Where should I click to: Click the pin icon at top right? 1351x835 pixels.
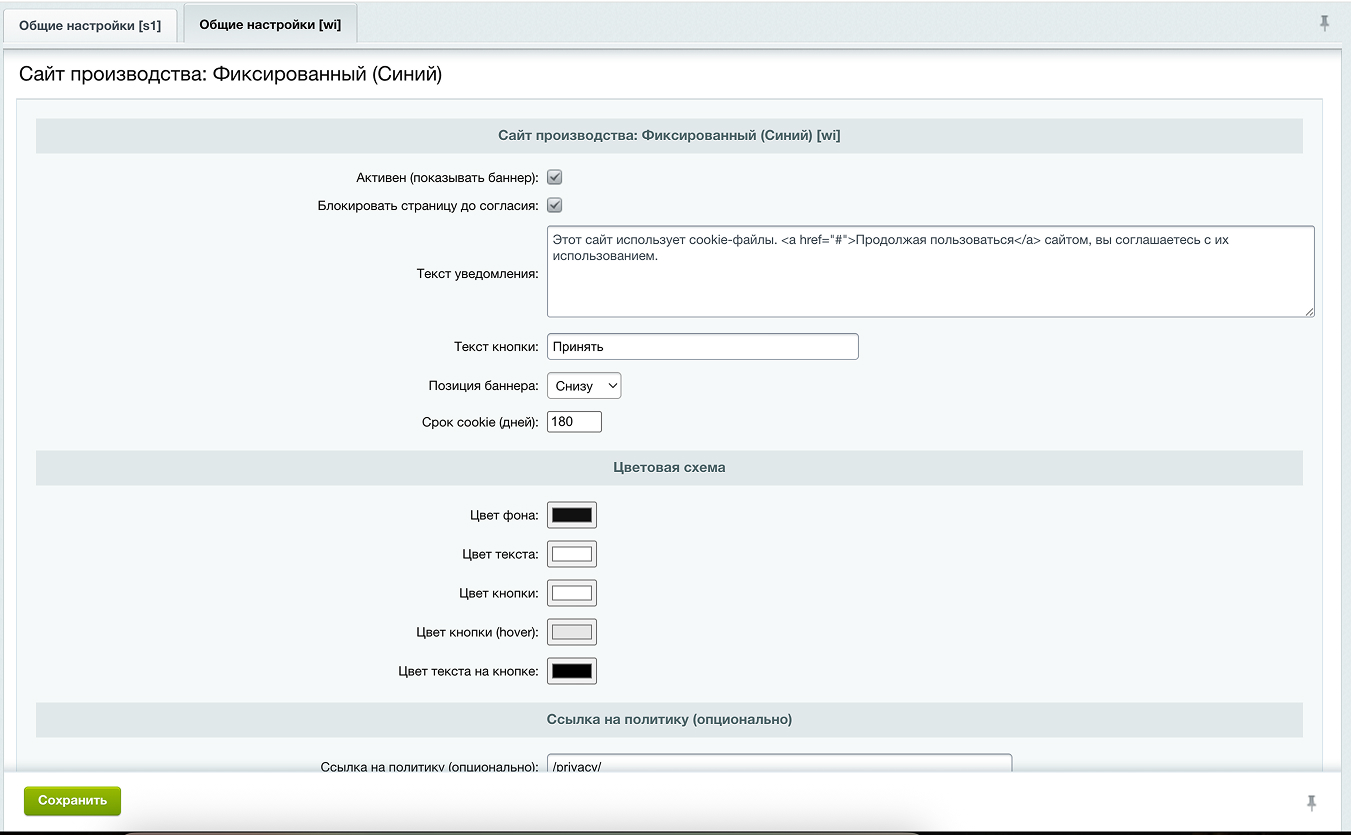[x=1324, y=23]
